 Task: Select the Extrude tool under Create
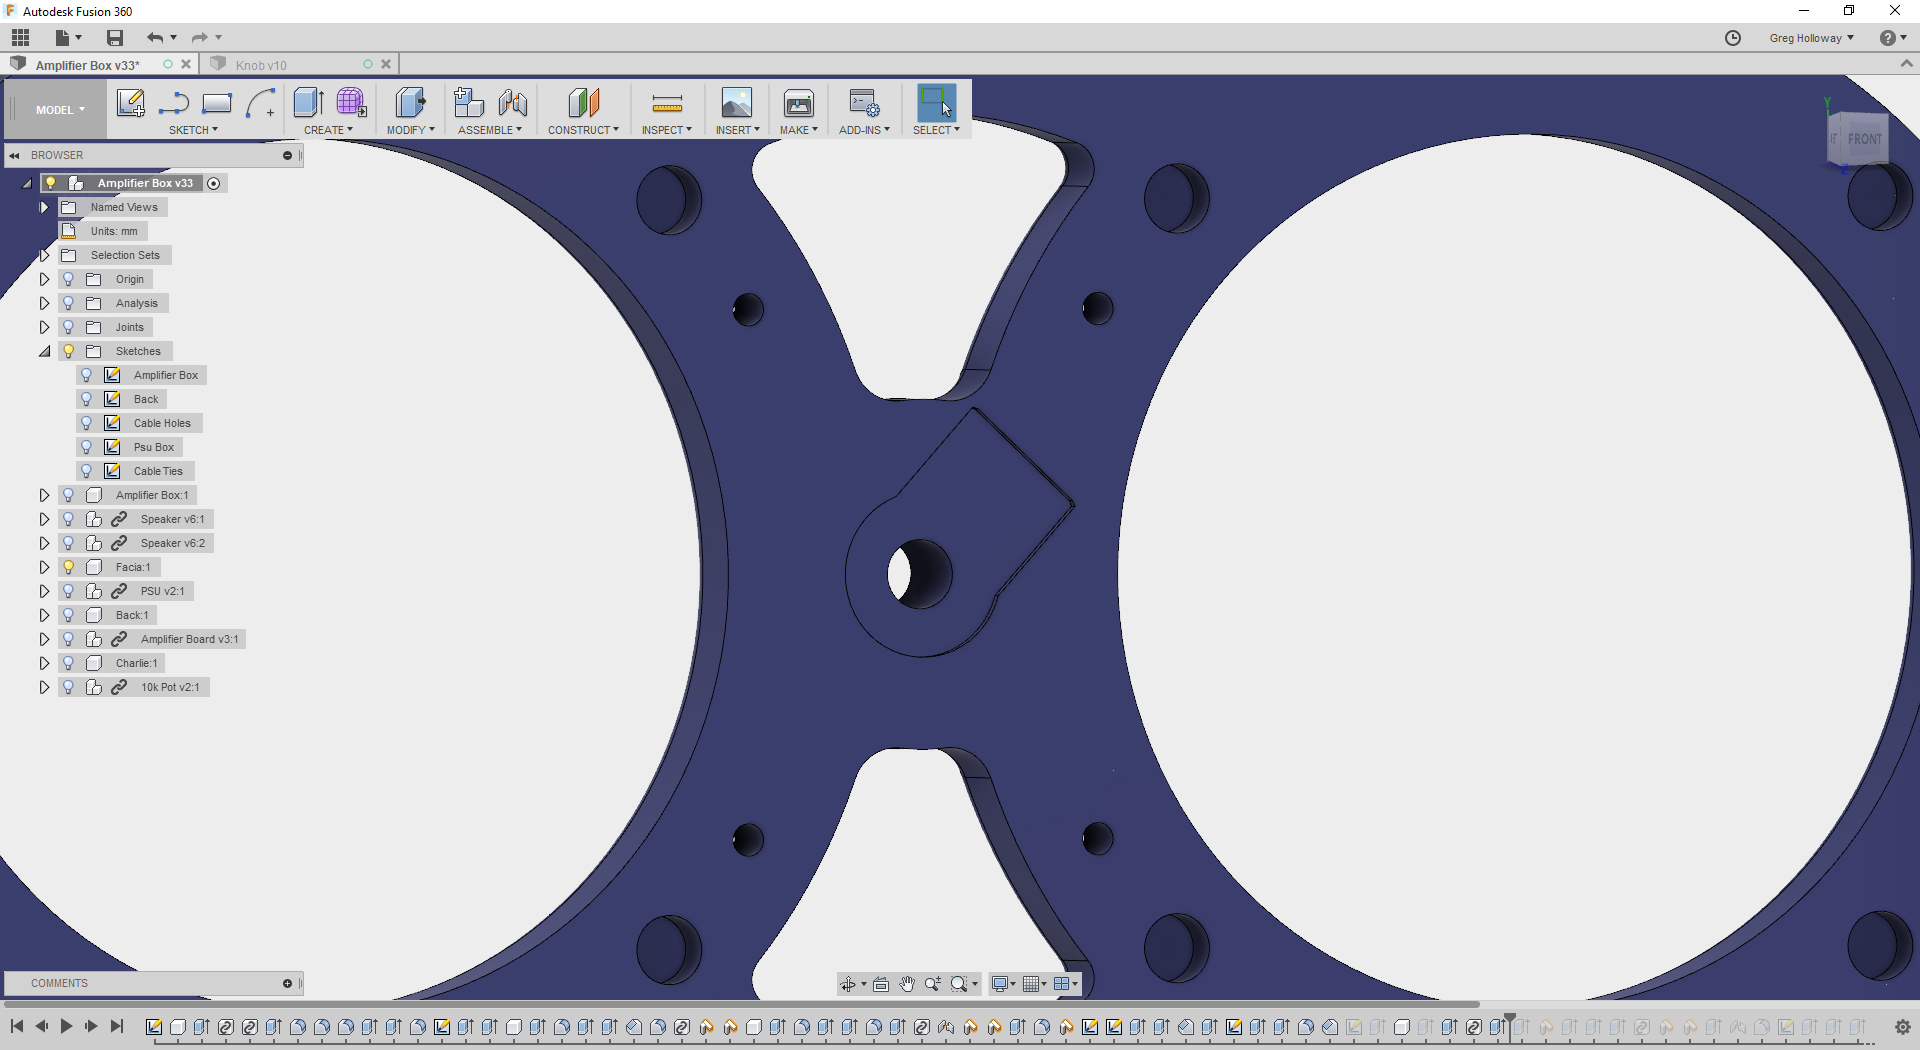coord(307,103)
